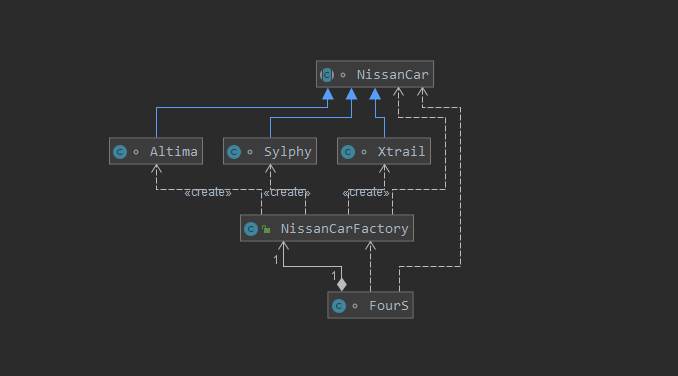Image resolution: width=678 pixels, height=376 pixels.
Task: Click the package-private dot icon on Altima
Action: click(136, 152)
